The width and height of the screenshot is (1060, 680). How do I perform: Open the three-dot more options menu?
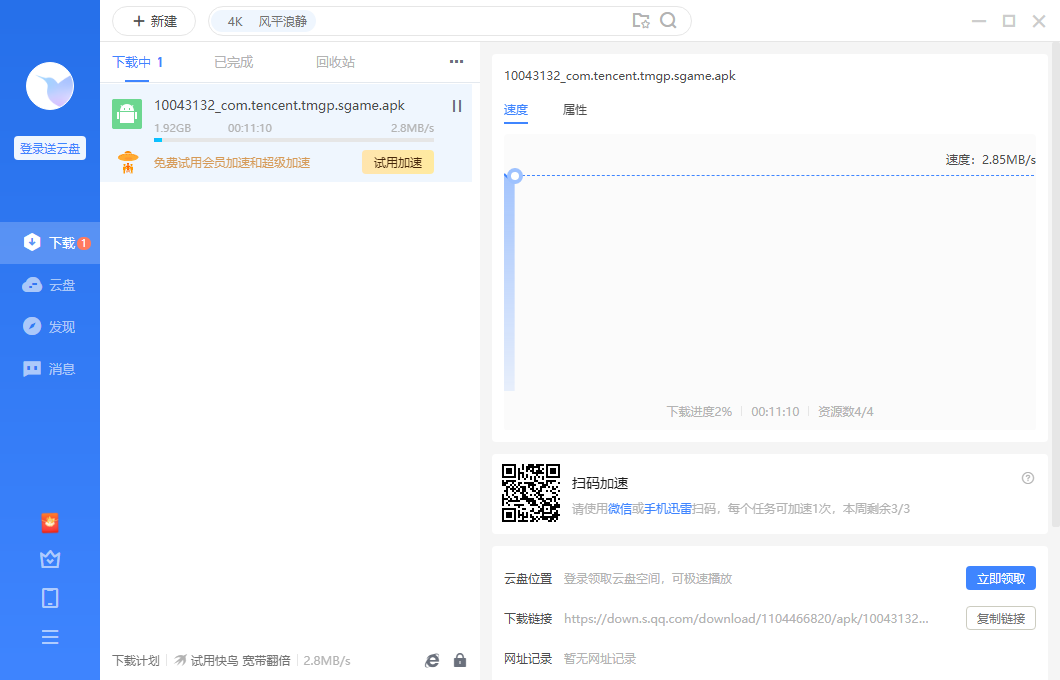(456, 62)
